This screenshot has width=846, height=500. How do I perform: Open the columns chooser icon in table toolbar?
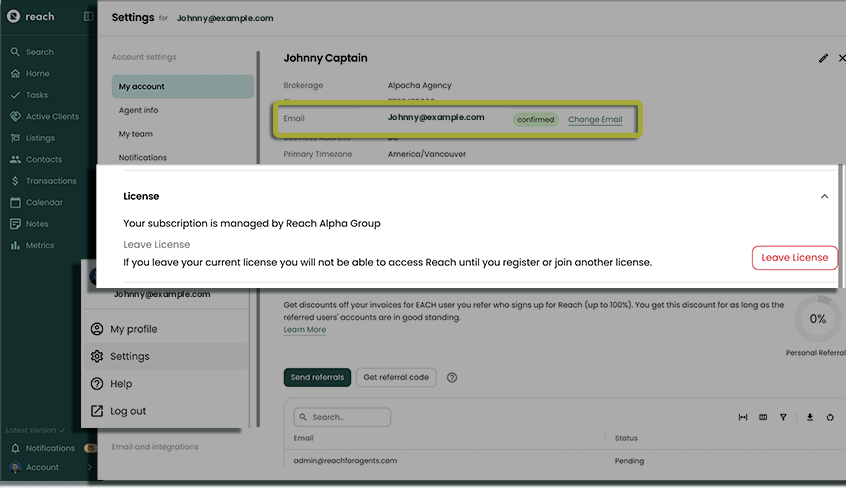(763, 417)
